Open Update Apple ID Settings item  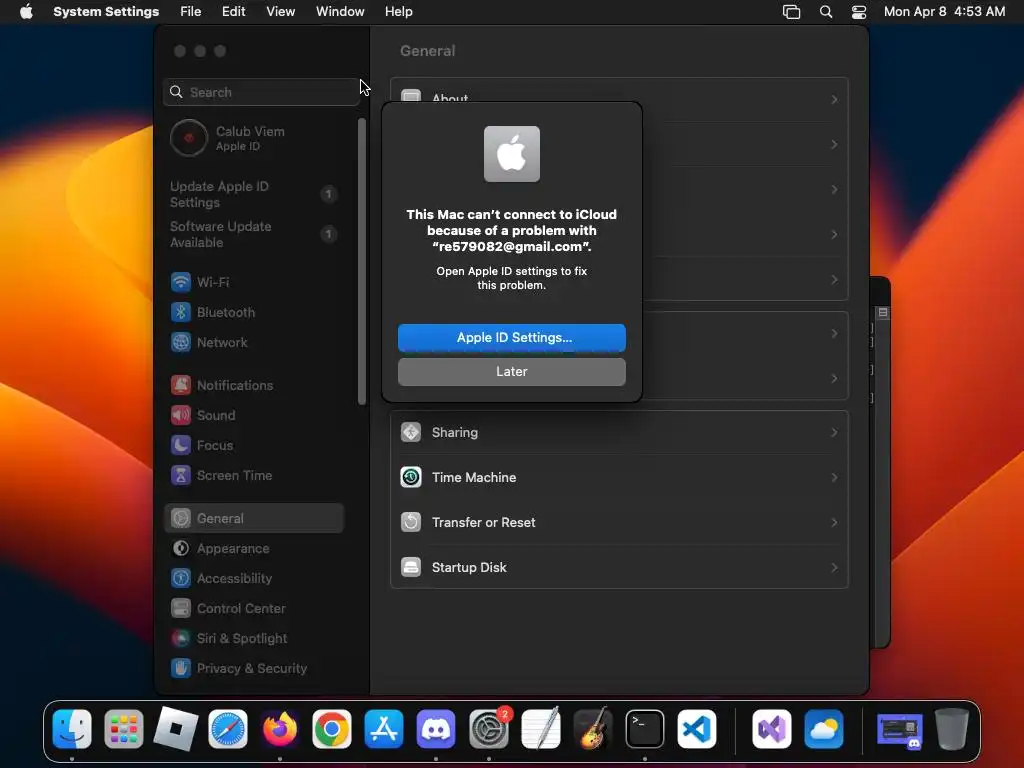point(255,194)
